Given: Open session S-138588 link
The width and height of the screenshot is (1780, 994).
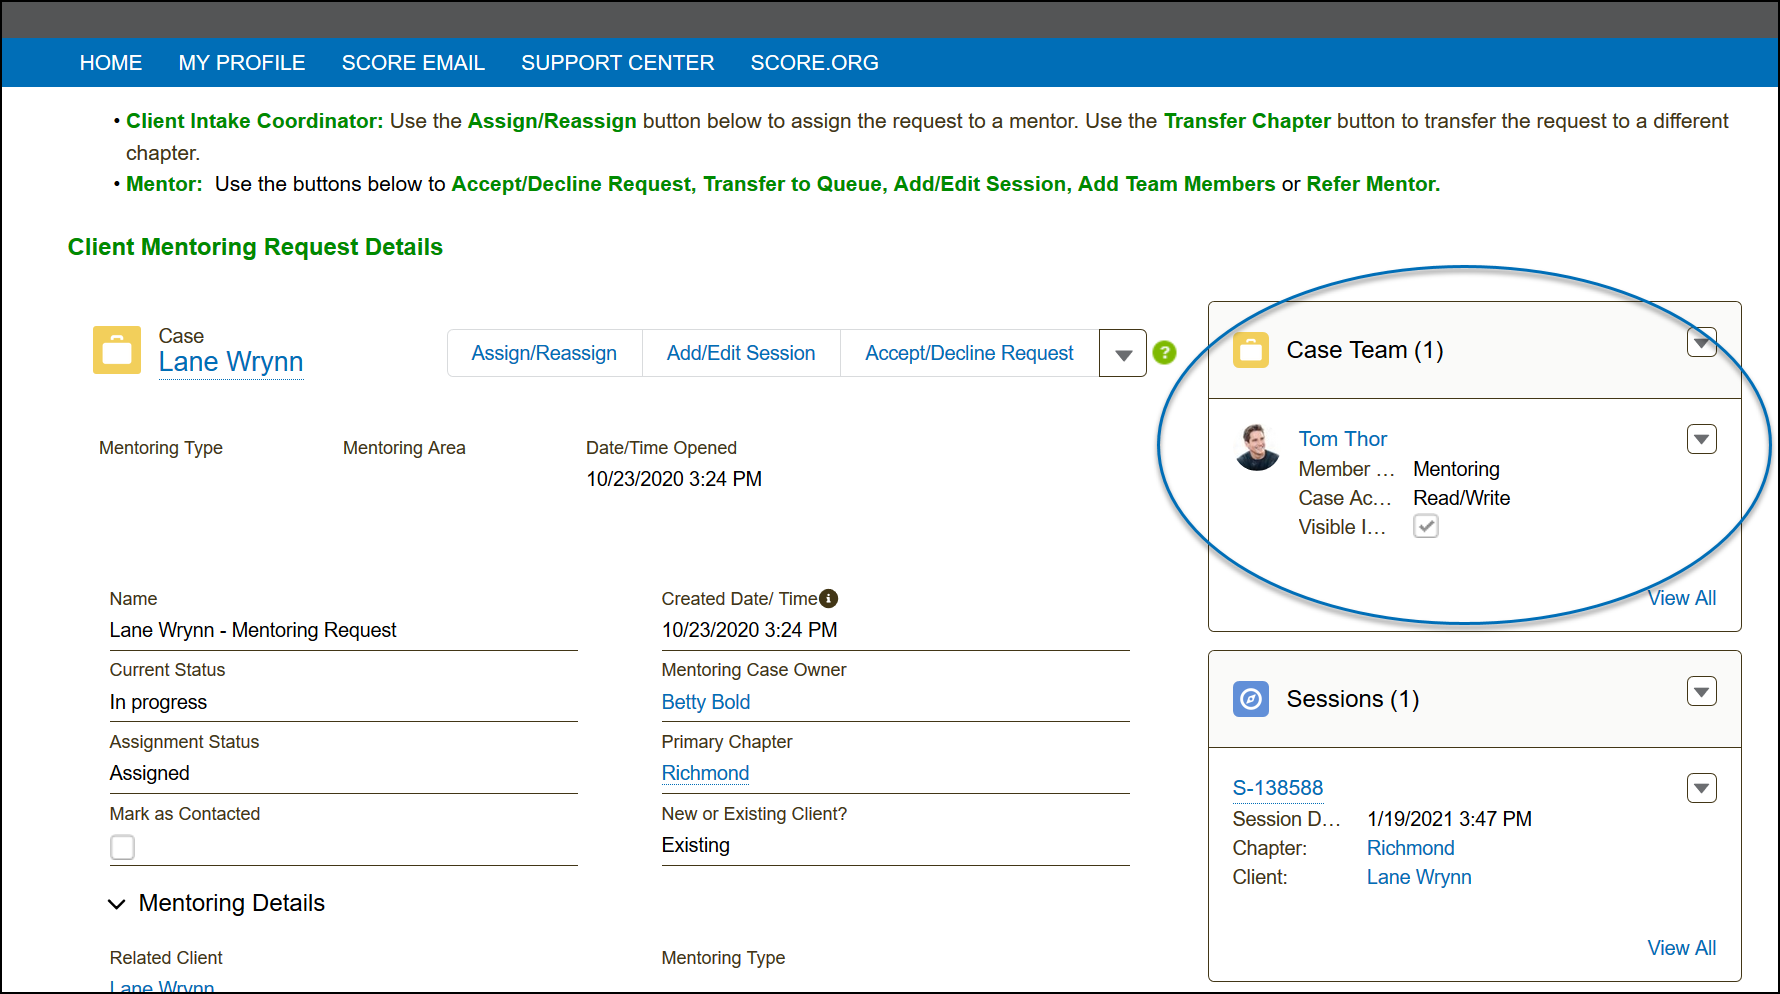Looking at the screenshot, I should (x=1278, y=788).
